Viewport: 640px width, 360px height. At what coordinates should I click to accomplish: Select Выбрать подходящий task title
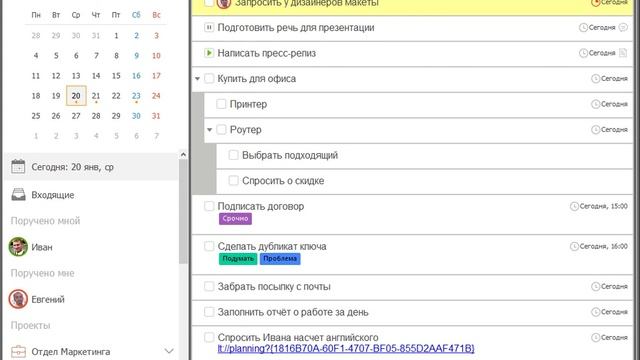(x=290, y=155)
